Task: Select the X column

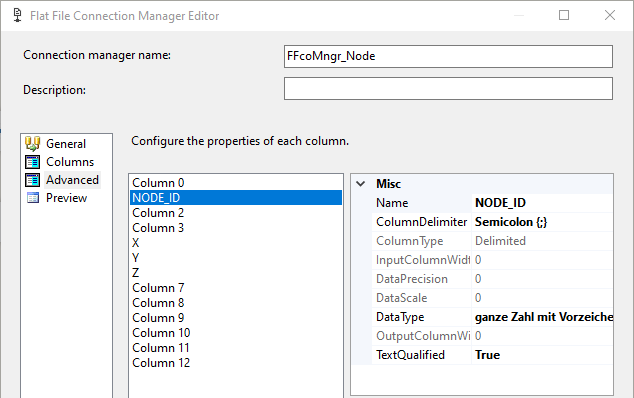Action: pos(236,243)
